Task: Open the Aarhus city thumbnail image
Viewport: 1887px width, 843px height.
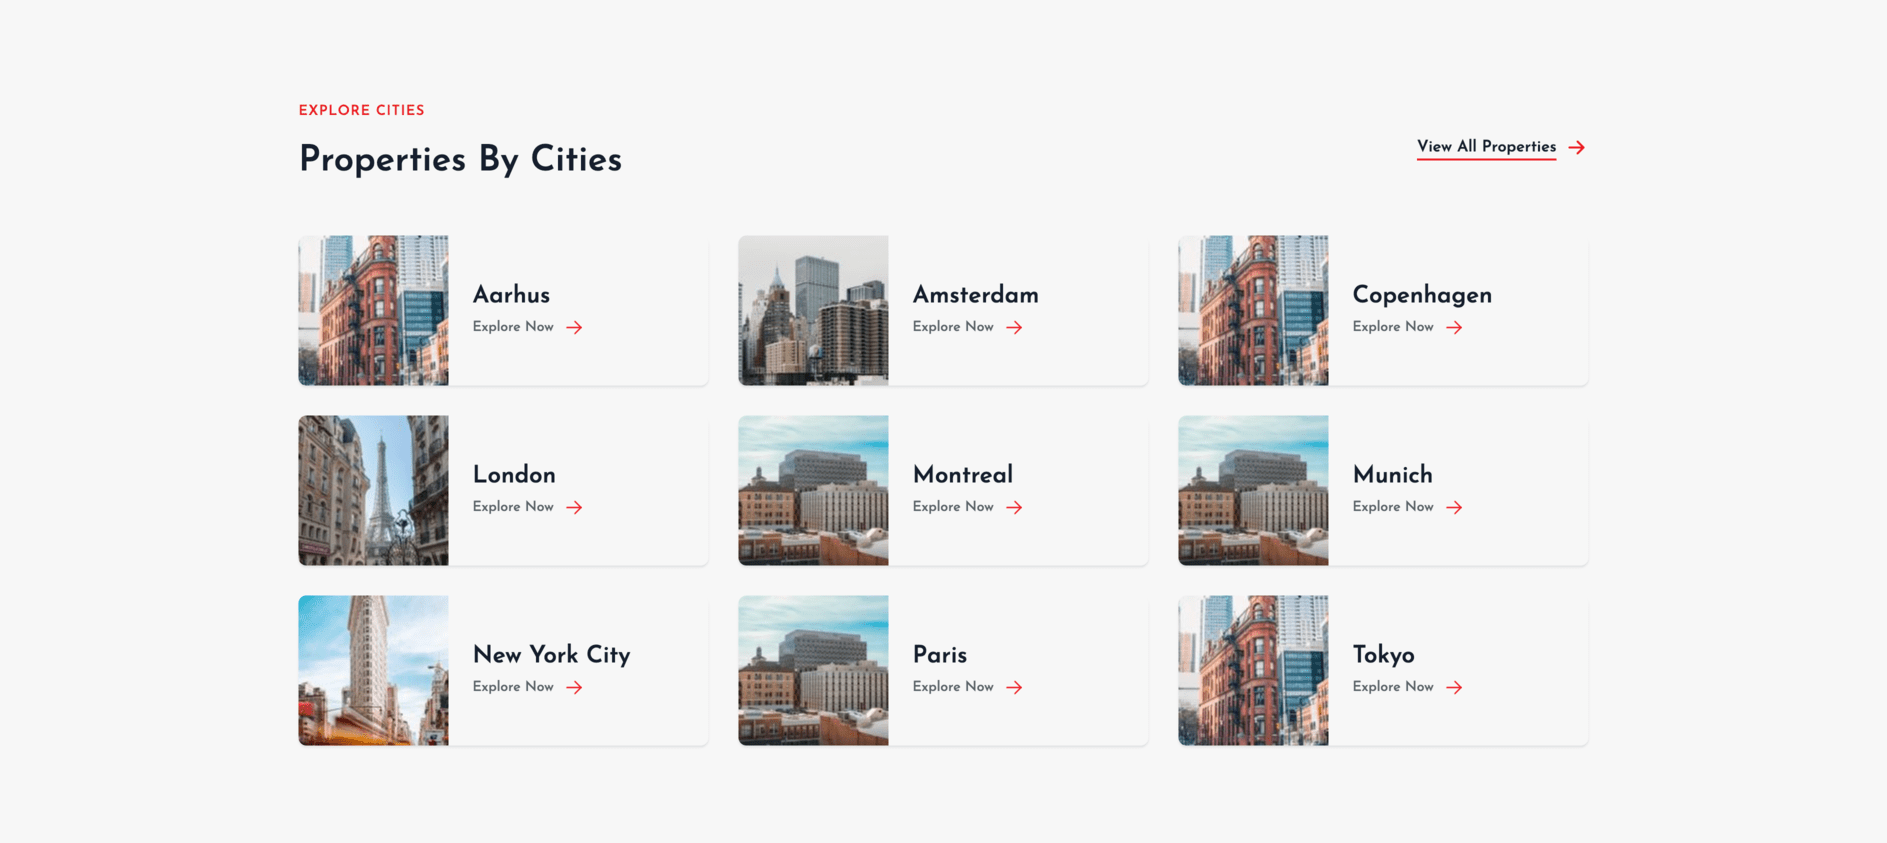Action: [x=373, y=310]
